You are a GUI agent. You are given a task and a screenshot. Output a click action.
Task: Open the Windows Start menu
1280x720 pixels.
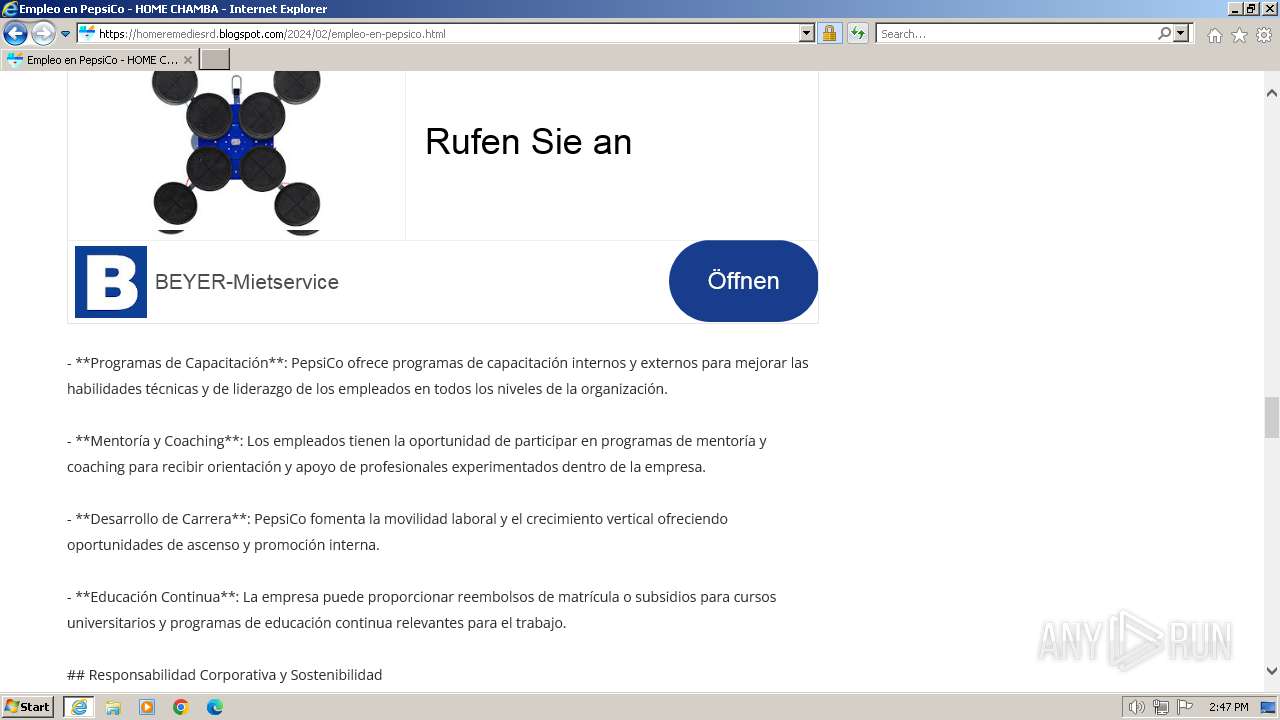[x=28, y=707]
